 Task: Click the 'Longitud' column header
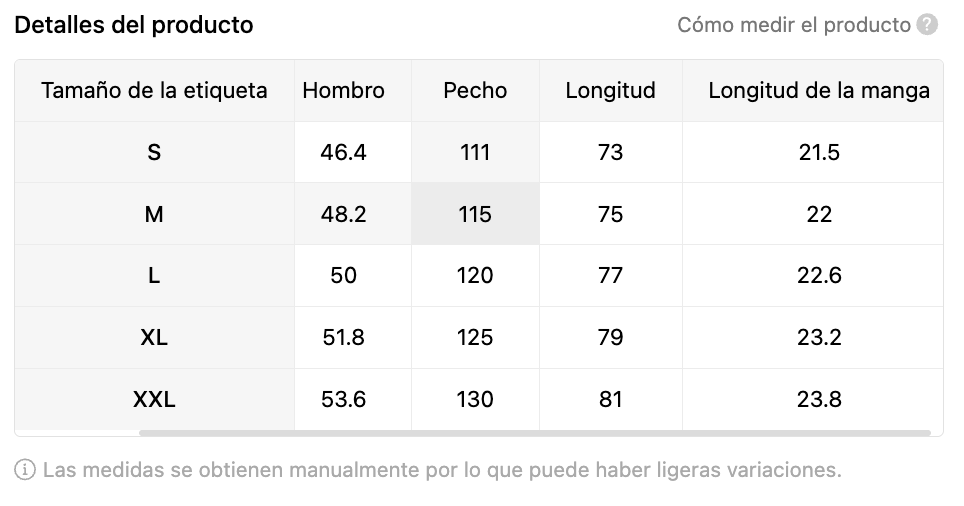(x=610, y=91)
